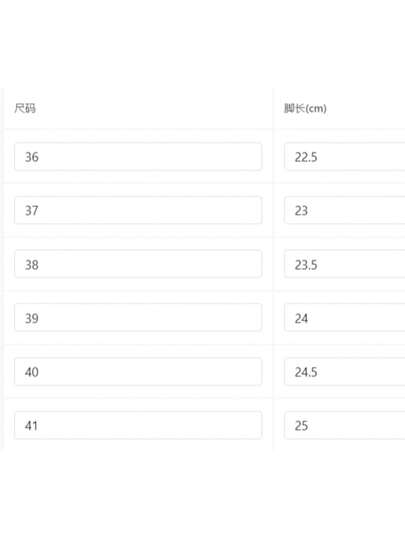This screenshot has height=539, width=405.
Task: Place cursor after the 41 size value
Action: click(x=39, y=426)
